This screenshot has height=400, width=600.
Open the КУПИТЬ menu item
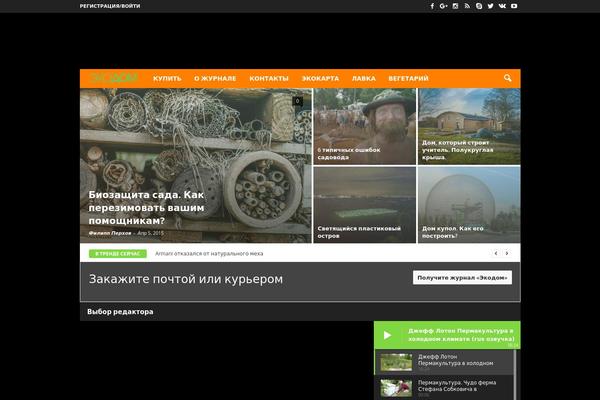(x=167, y=78)
